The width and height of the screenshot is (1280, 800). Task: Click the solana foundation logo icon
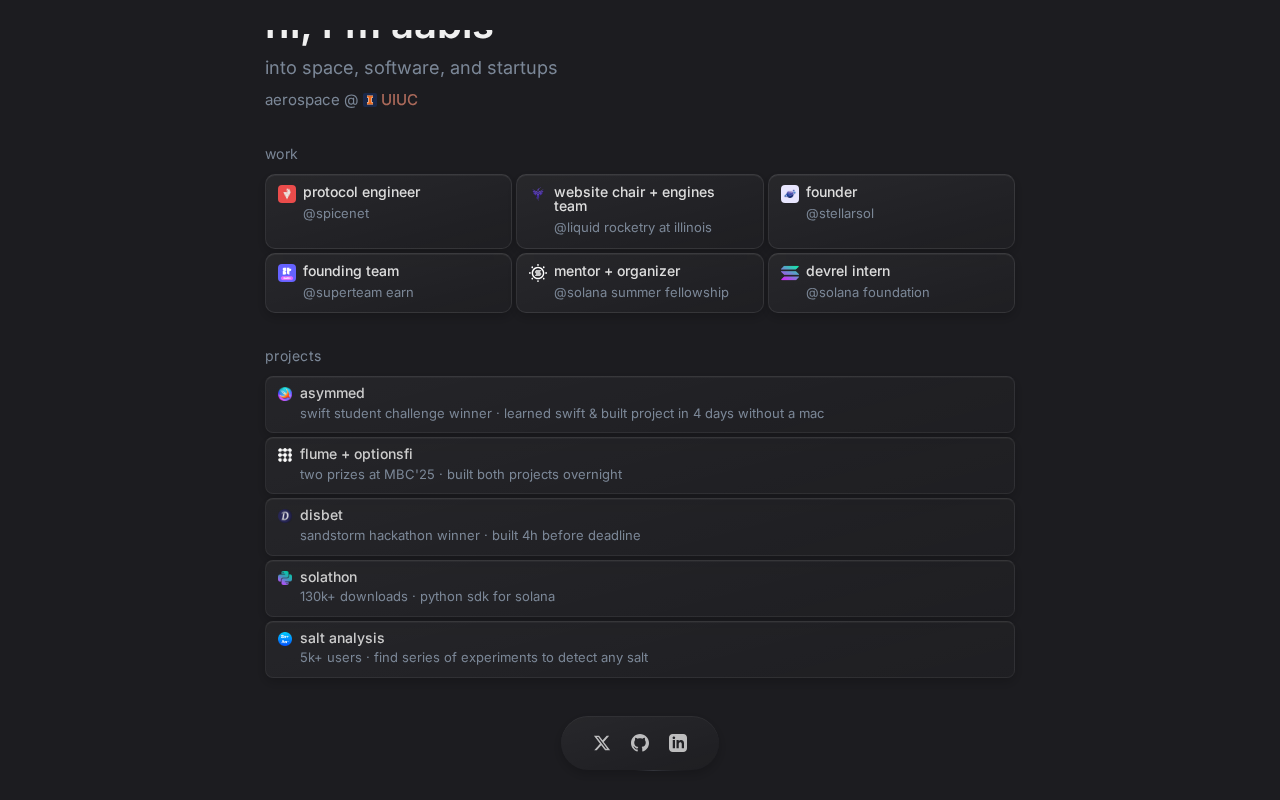click(790, 273)
